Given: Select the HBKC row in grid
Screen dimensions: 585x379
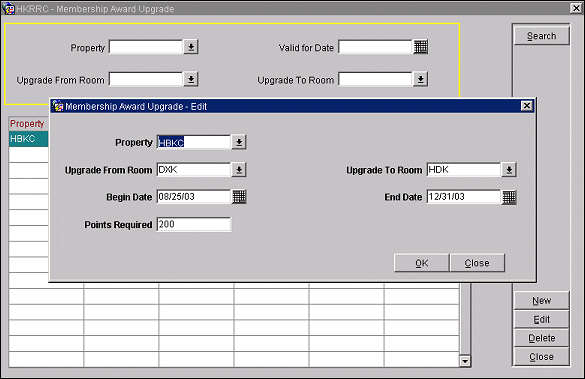Looking at the screenshot, I should [x=29, y=139].
